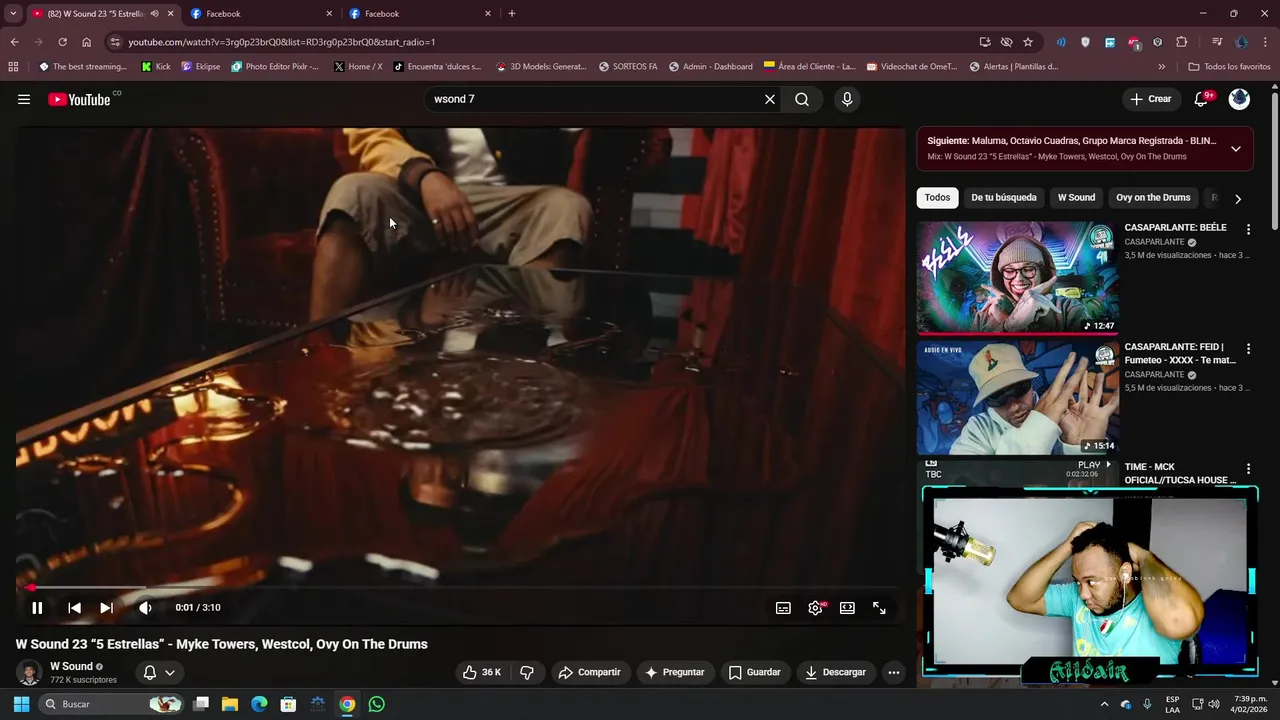Like the video with 36 K likes

coord(481,672)
